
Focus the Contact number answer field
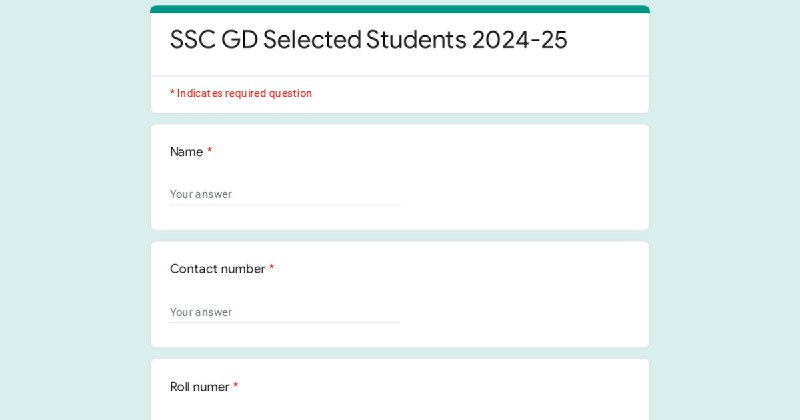285,312
